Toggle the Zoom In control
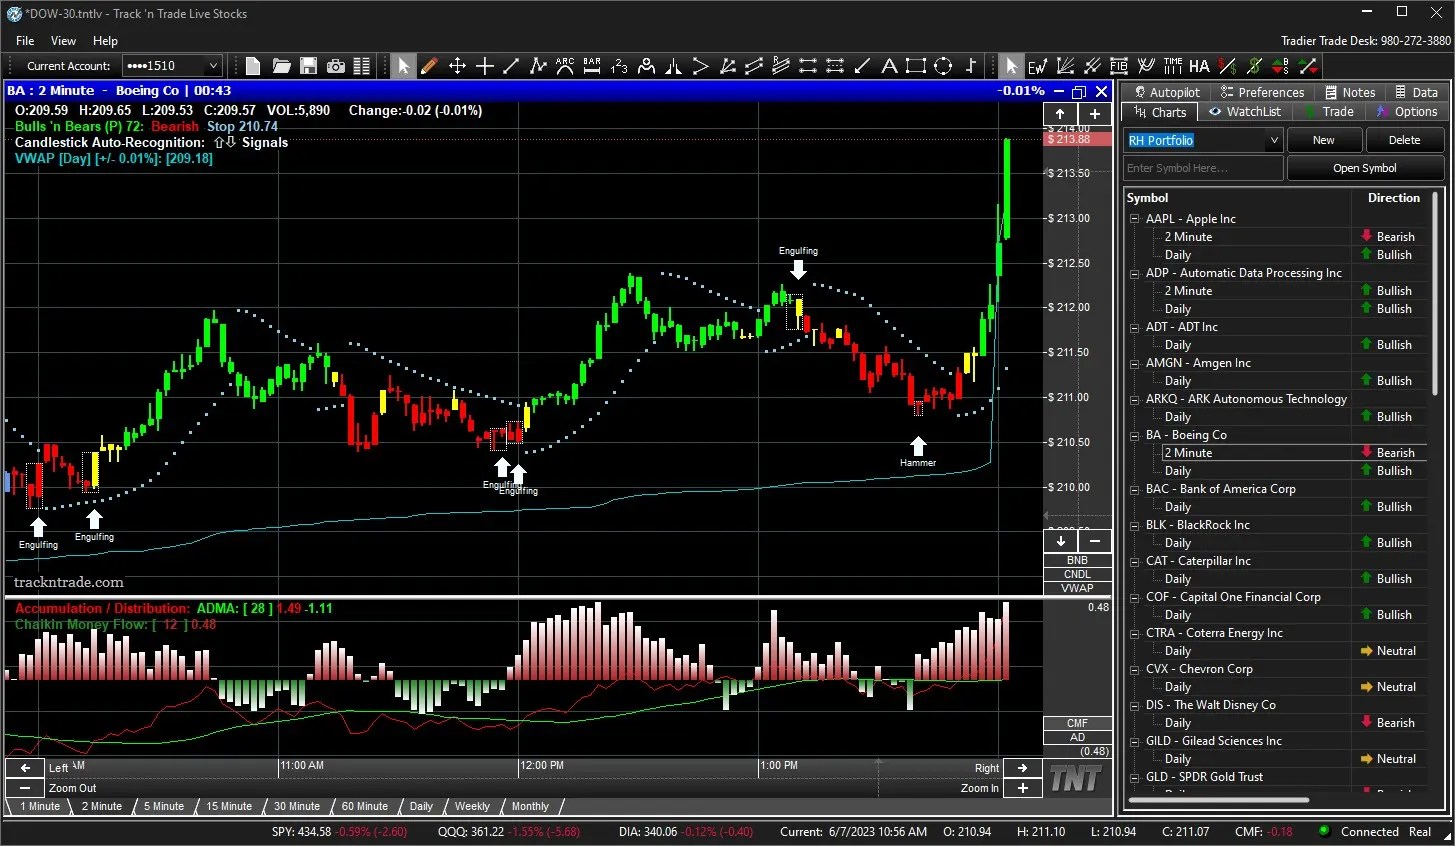This screenshot has height=846, width=1455. [x=1022, y=788]
